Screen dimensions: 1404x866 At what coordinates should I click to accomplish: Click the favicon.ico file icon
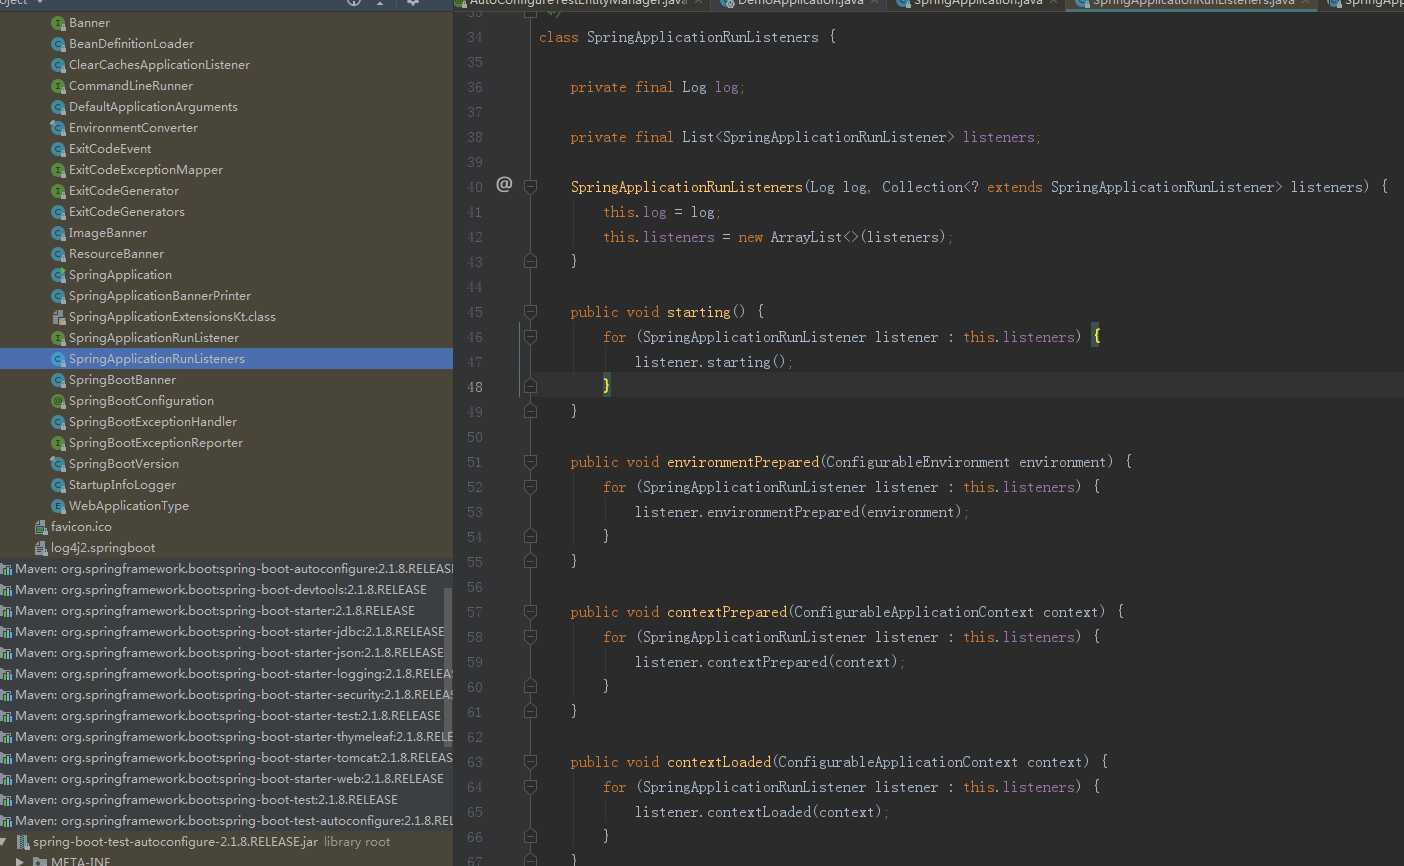click(x=41, y=527)
